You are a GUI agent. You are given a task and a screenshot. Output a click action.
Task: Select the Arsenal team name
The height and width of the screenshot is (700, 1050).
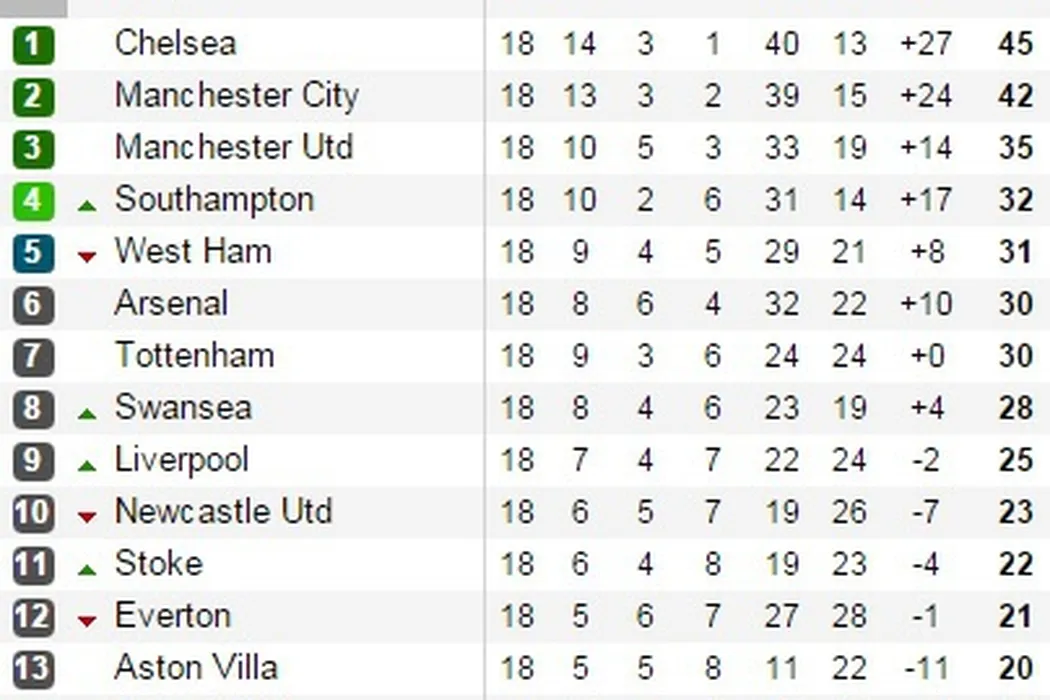click(171, 303)
